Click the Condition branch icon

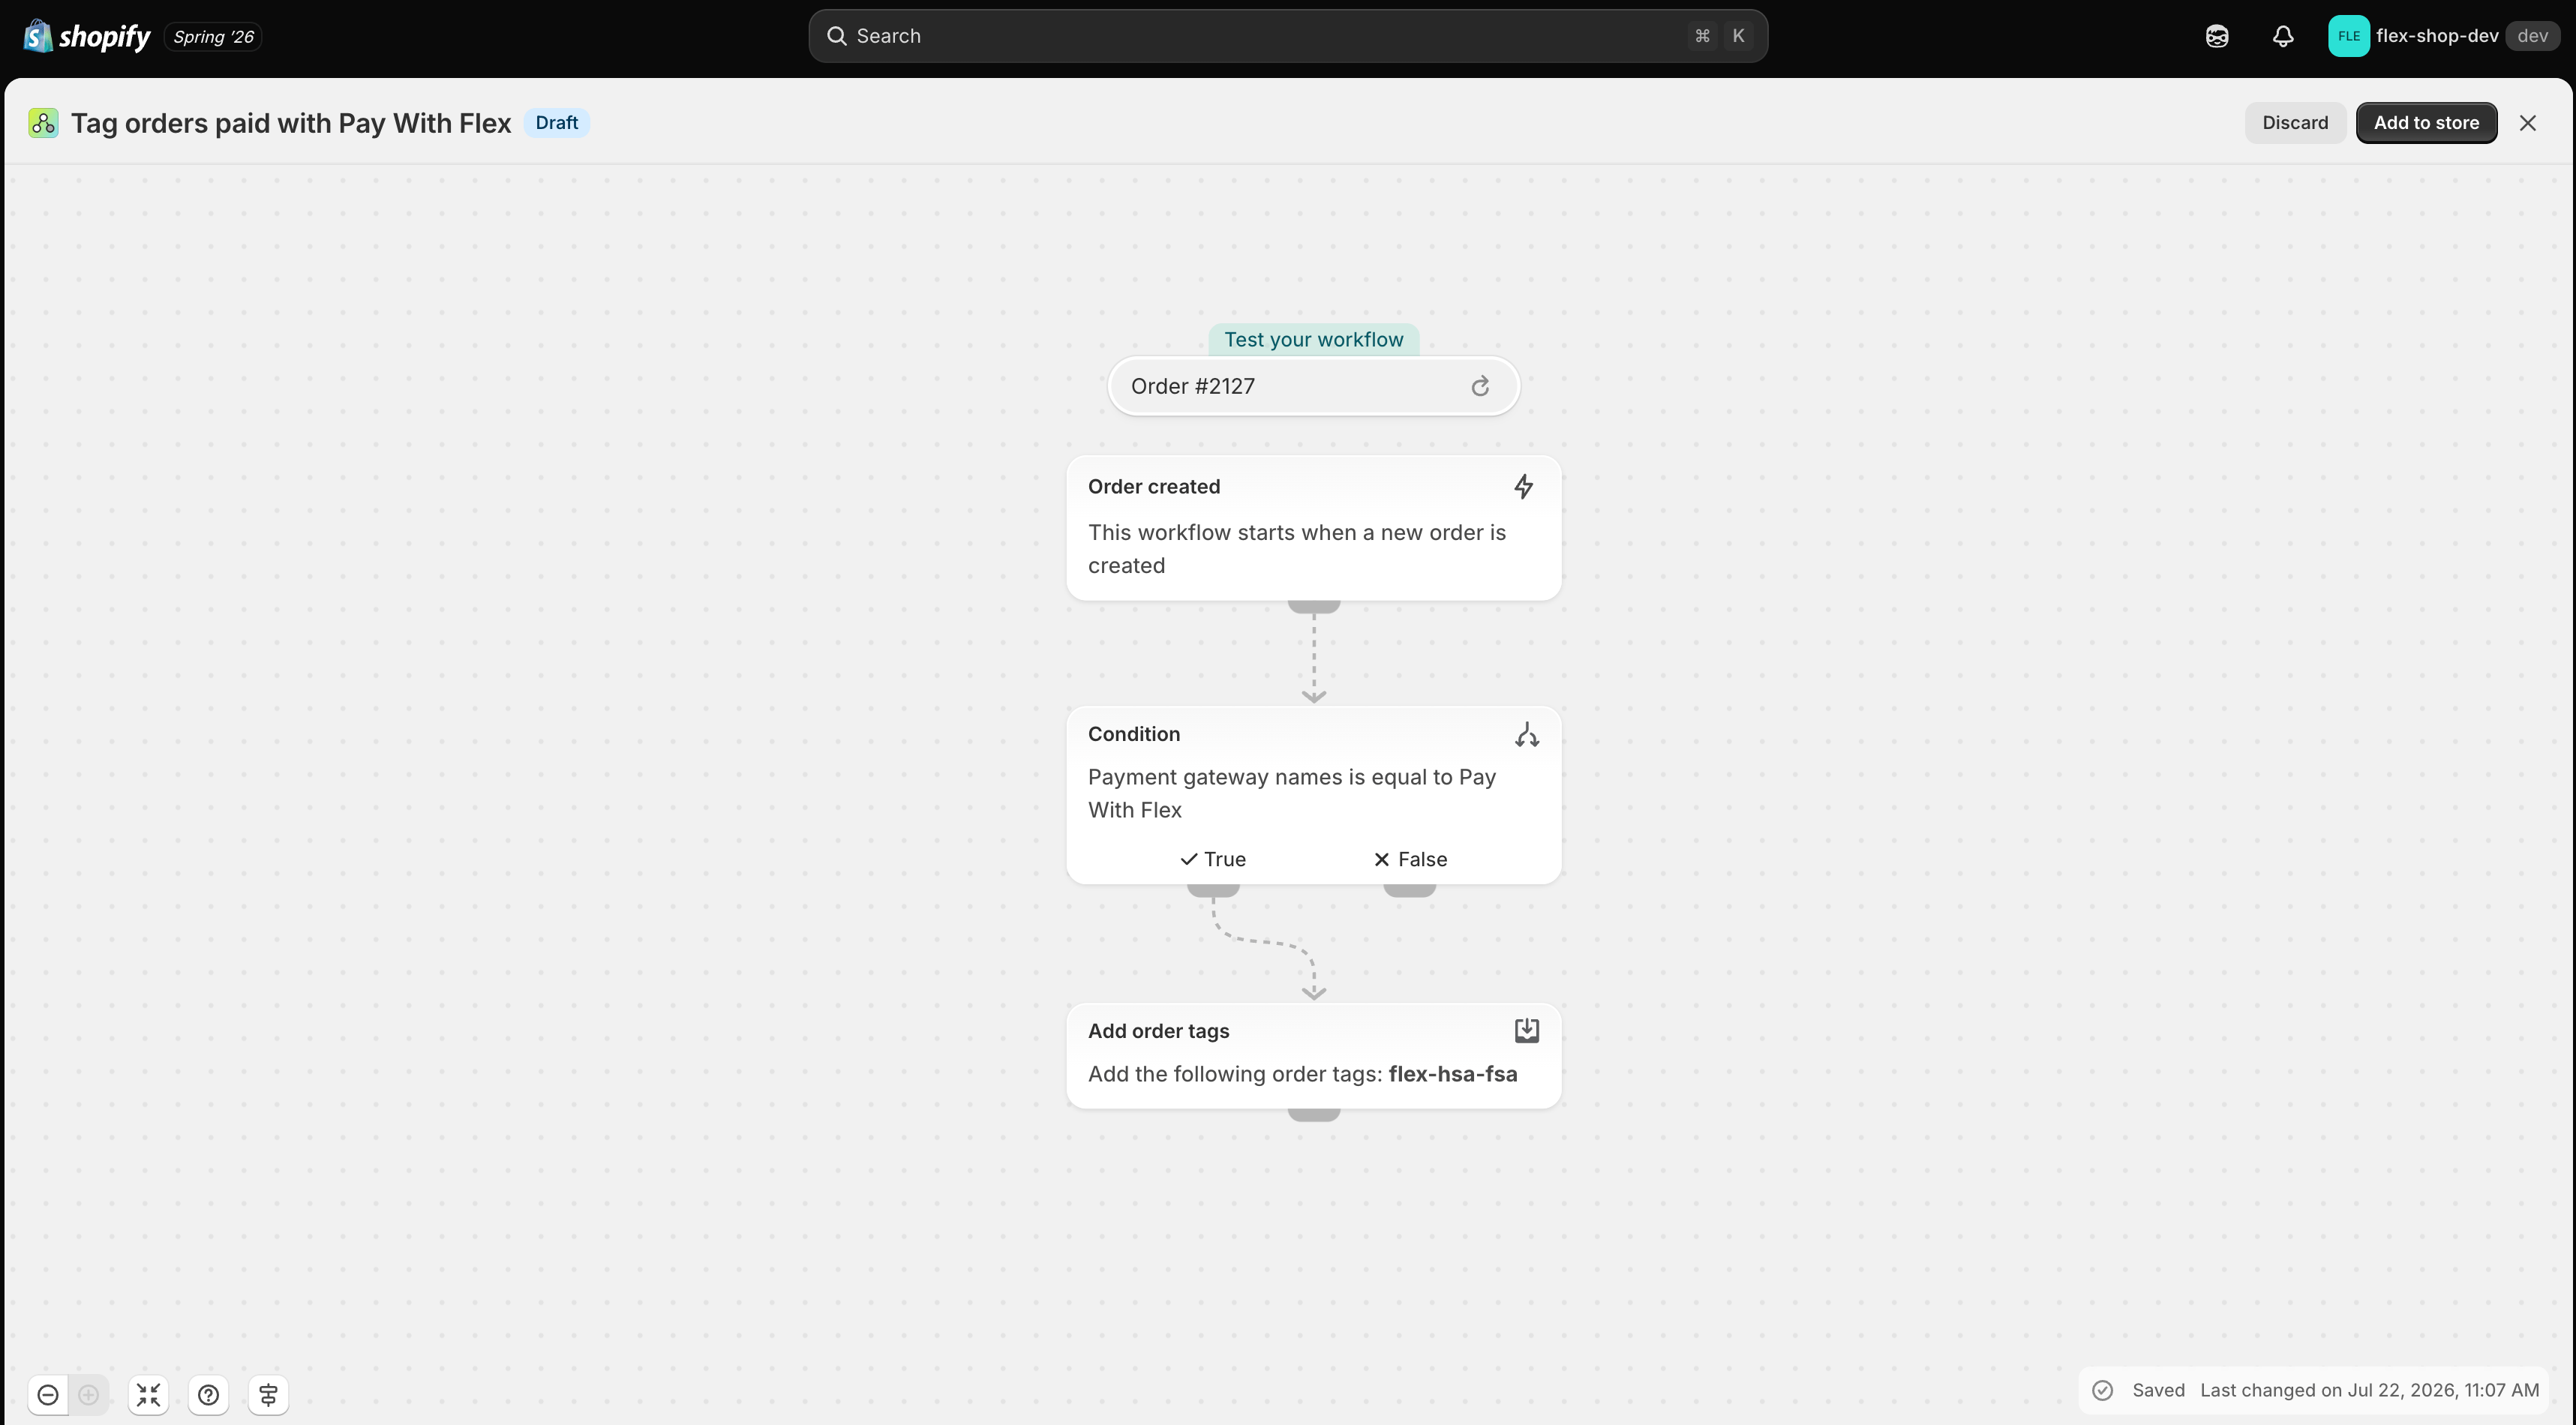point(1526,735)
